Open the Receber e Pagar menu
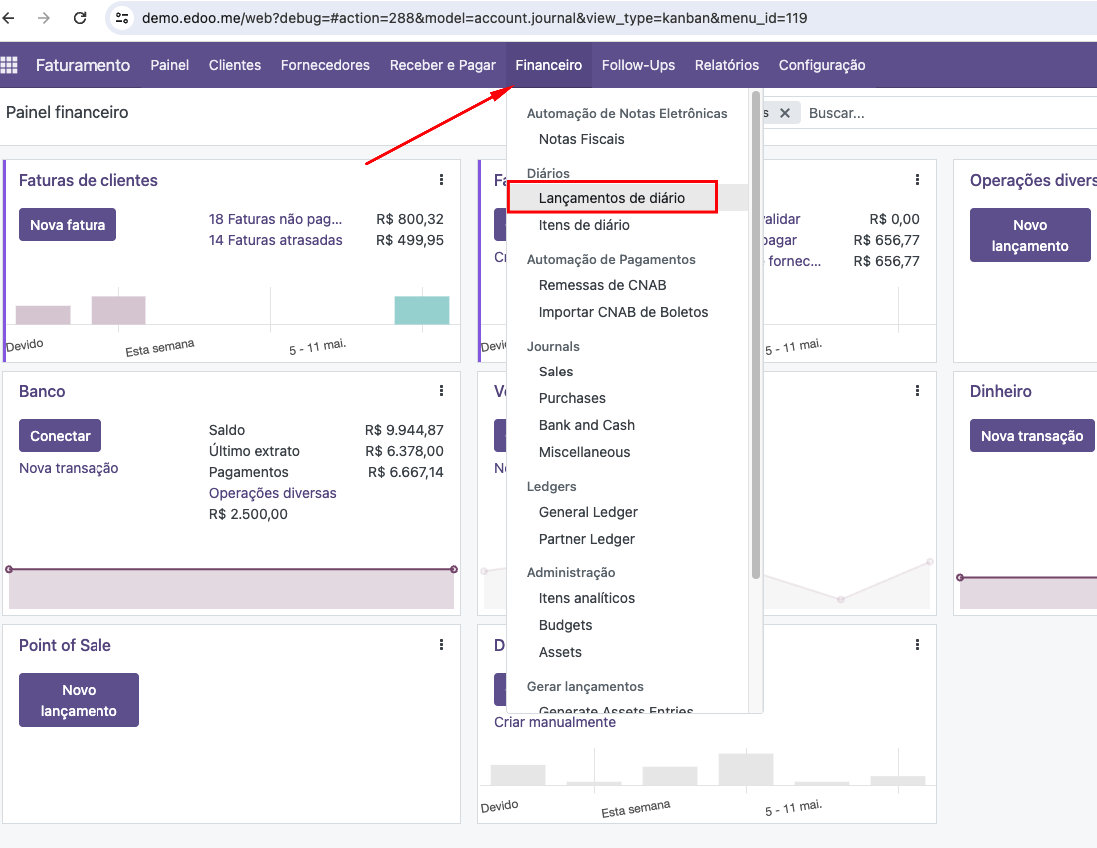1097x848 pixels. click(442, 65)
